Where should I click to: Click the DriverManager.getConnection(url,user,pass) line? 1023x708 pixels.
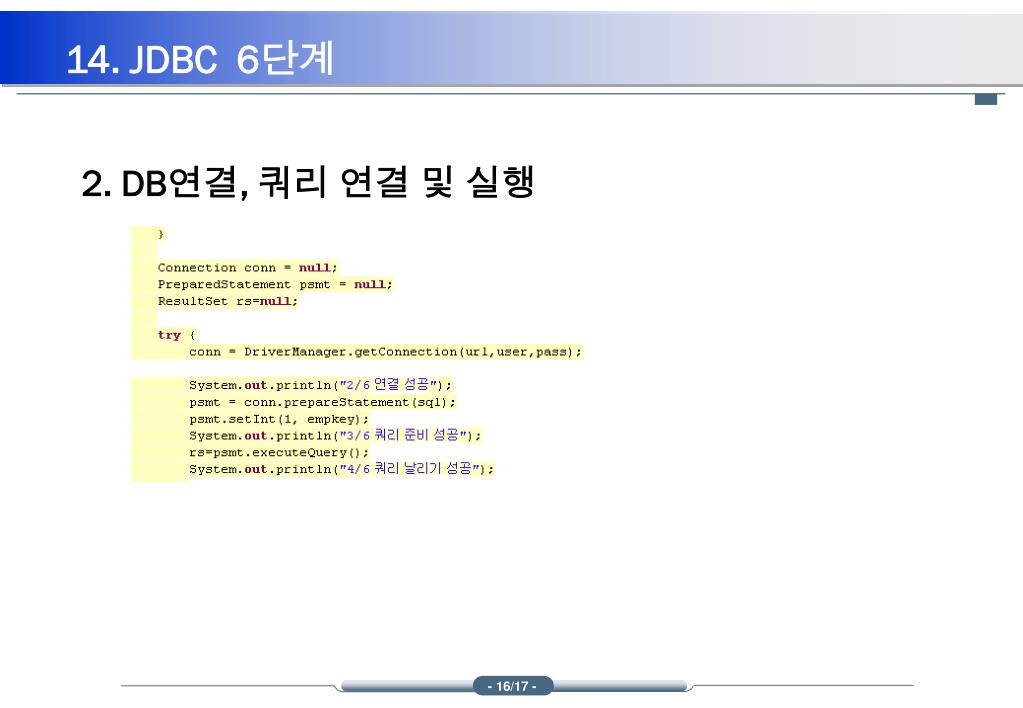pos(385,352)
